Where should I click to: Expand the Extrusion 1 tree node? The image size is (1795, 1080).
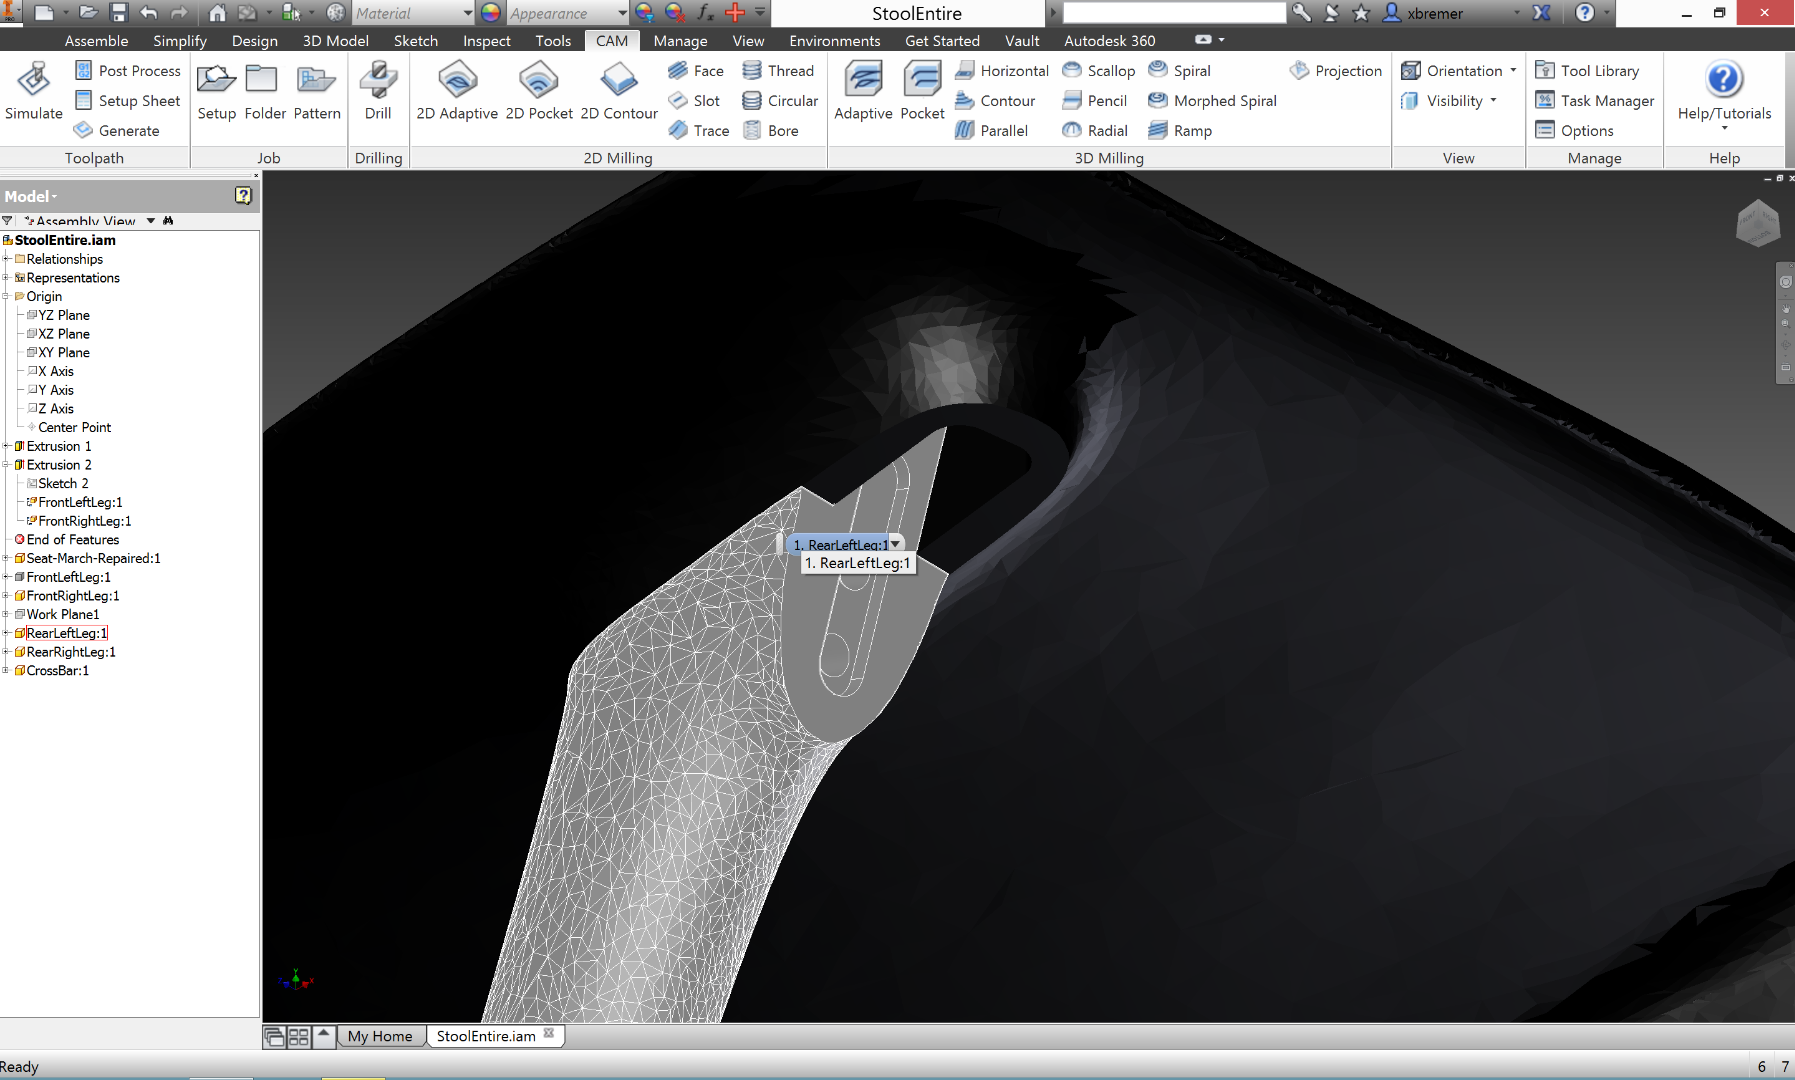pyautogui.click(x=6, y=446)
